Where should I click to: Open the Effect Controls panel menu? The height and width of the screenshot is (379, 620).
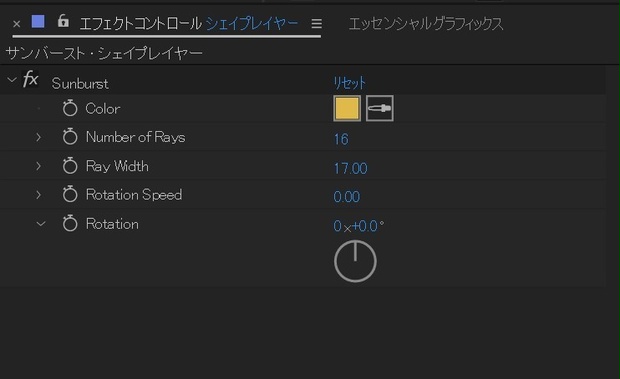point(316,24)
